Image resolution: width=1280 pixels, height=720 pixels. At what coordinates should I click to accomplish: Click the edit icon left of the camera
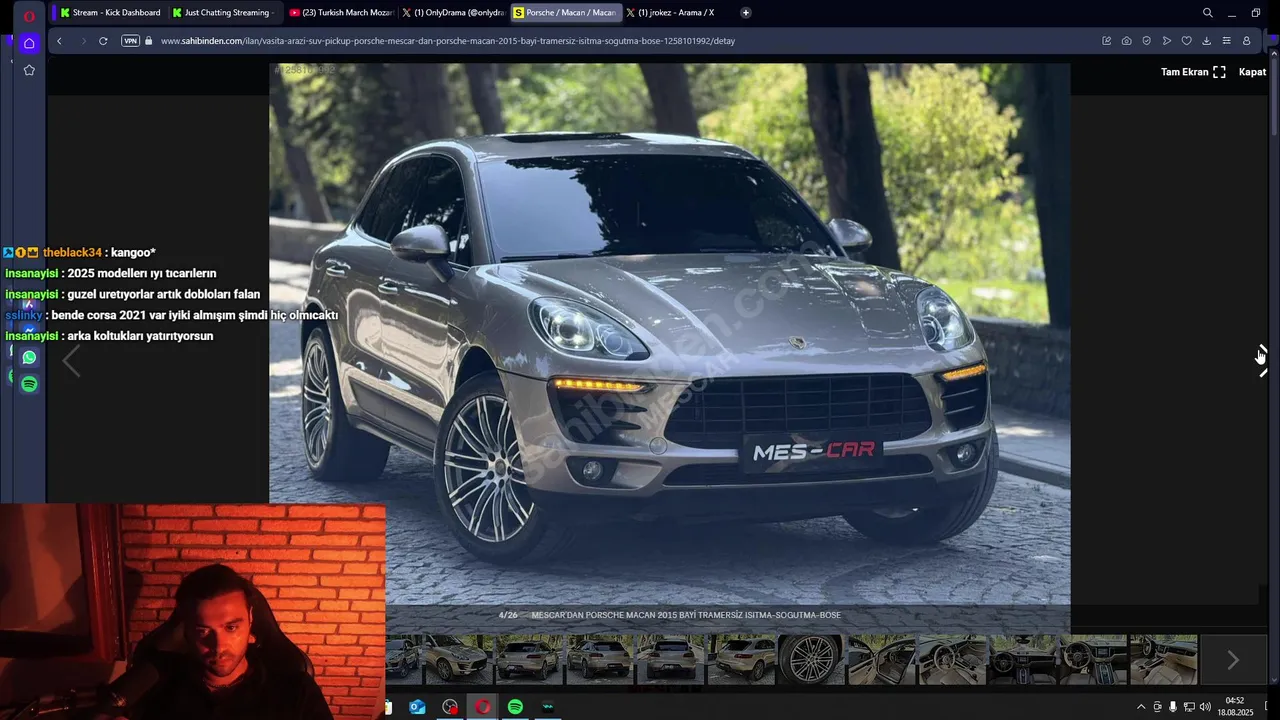click(1107, 41)
